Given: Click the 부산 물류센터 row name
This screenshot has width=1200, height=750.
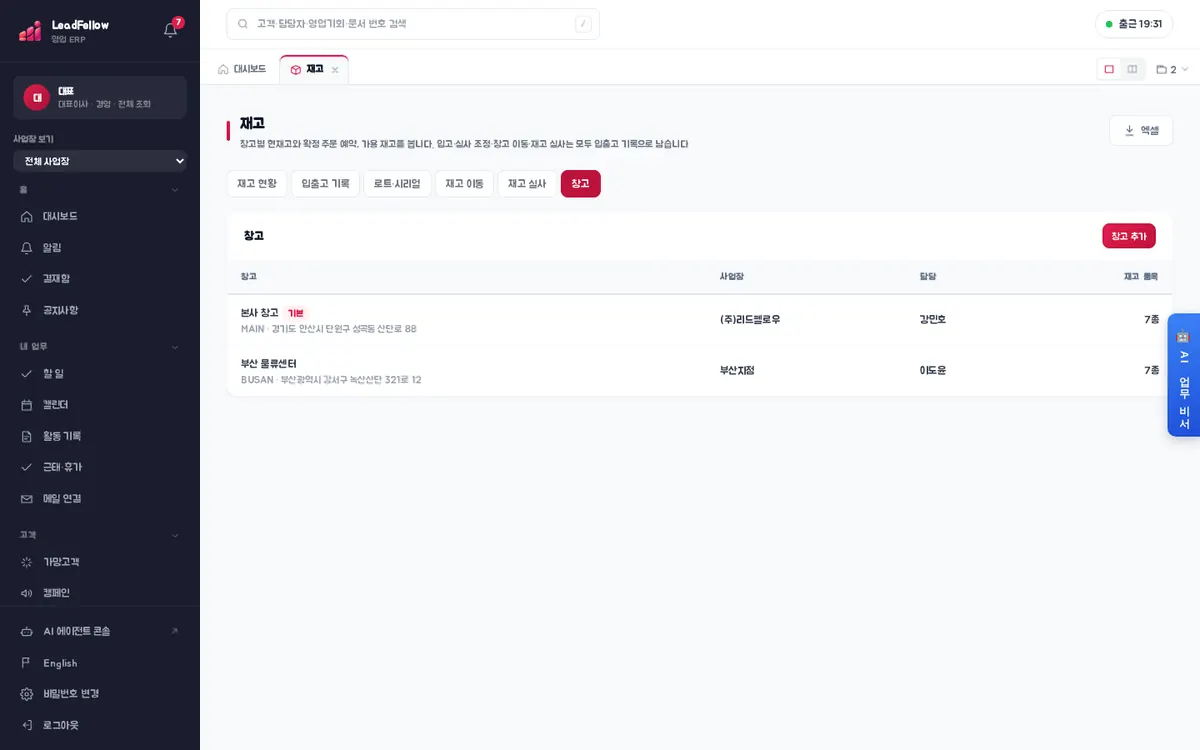Looking at the screenshot, I should pyautogui.click(x=269, y=363).
